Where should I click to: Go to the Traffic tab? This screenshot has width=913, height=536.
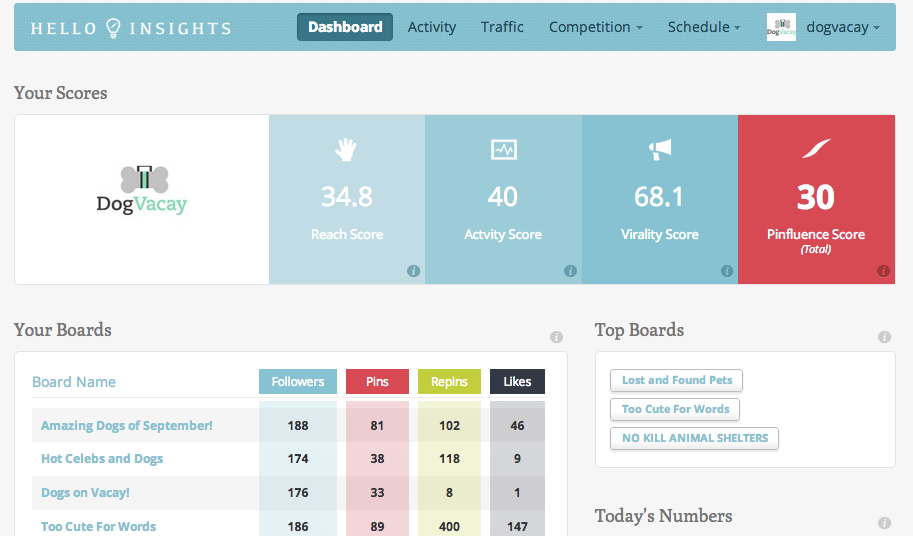click(x=502, y=27)
